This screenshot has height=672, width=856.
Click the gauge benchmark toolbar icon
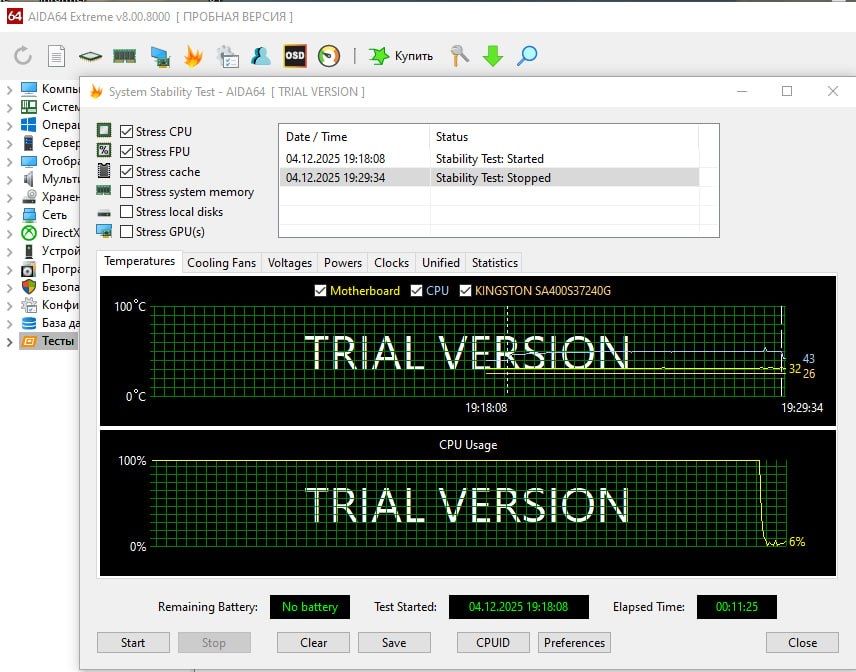pyautogui.click(x=329, y=56)
